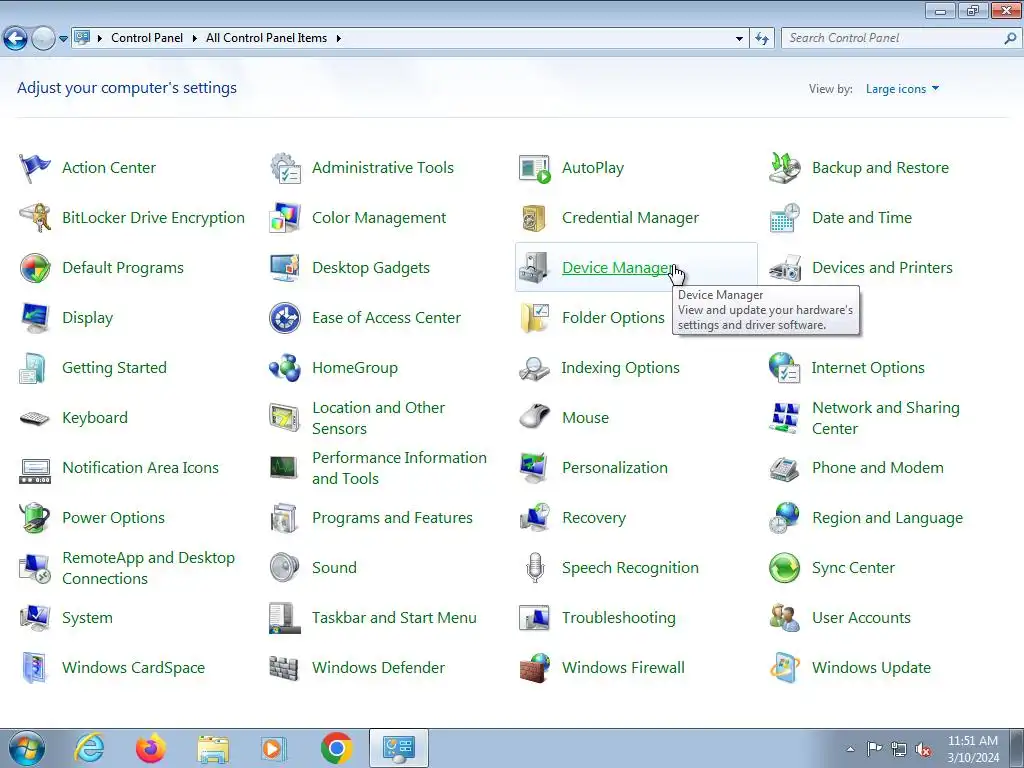Click the address bar refresh button
The width and height of the screenshot is (1024, 768).
761,39
